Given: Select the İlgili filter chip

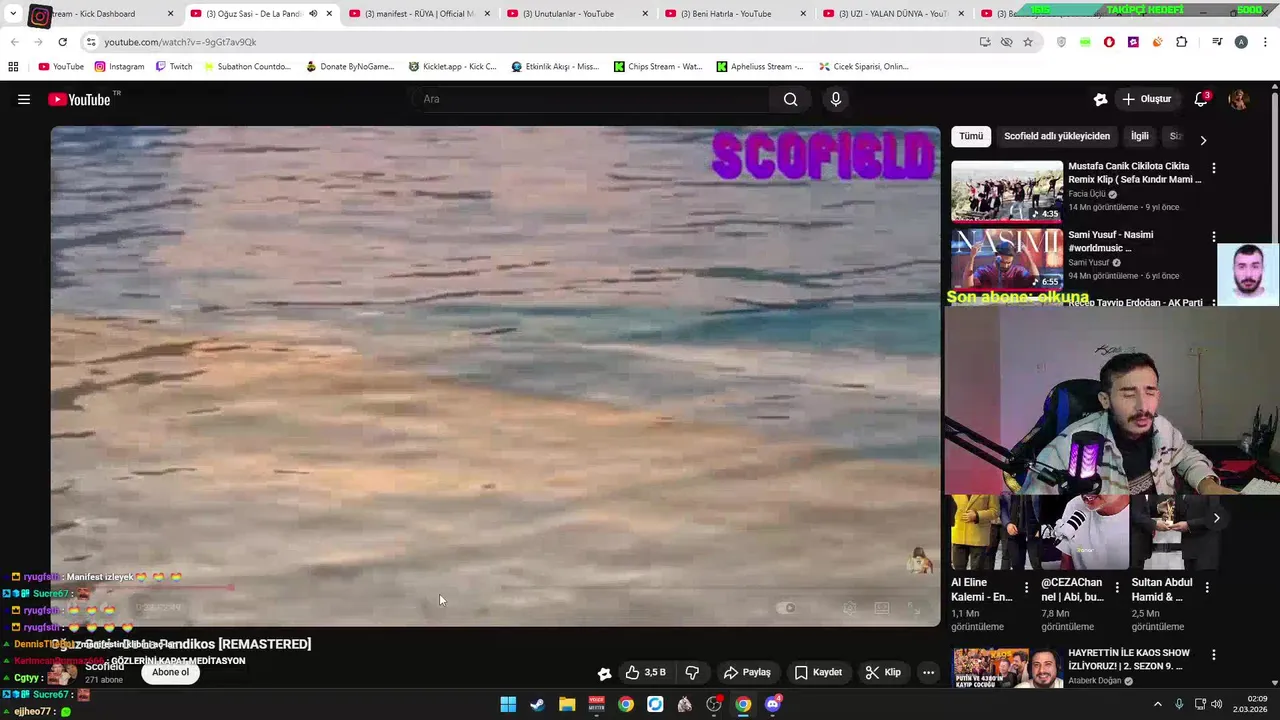Looking at the screenshot, I should [x=1140, y=136].
